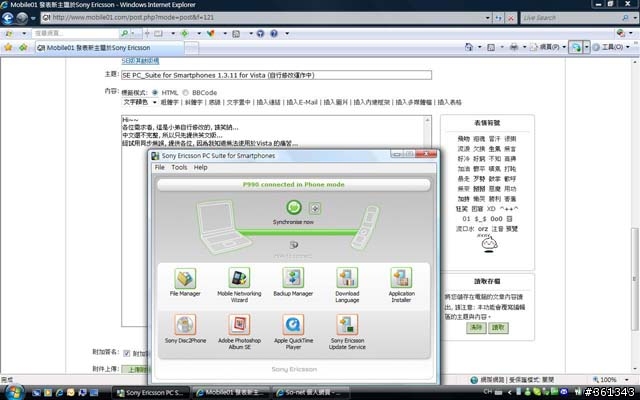
Task: Click the IE Home icon
Action: (x=469, y=47)
